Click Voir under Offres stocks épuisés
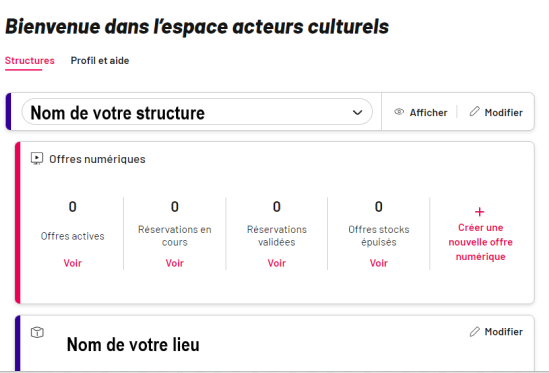549x373 pixels. click(379, 263)
